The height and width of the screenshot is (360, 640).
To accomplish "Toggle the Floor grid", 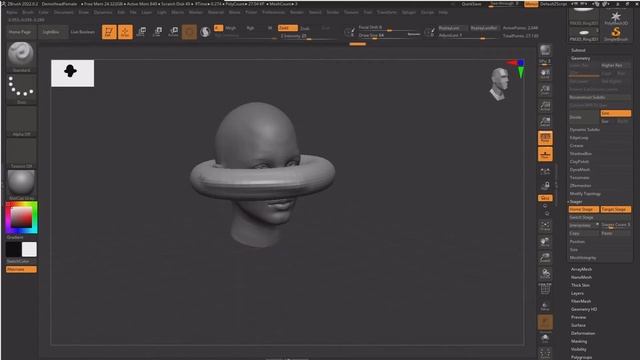I will click(545, 155).
